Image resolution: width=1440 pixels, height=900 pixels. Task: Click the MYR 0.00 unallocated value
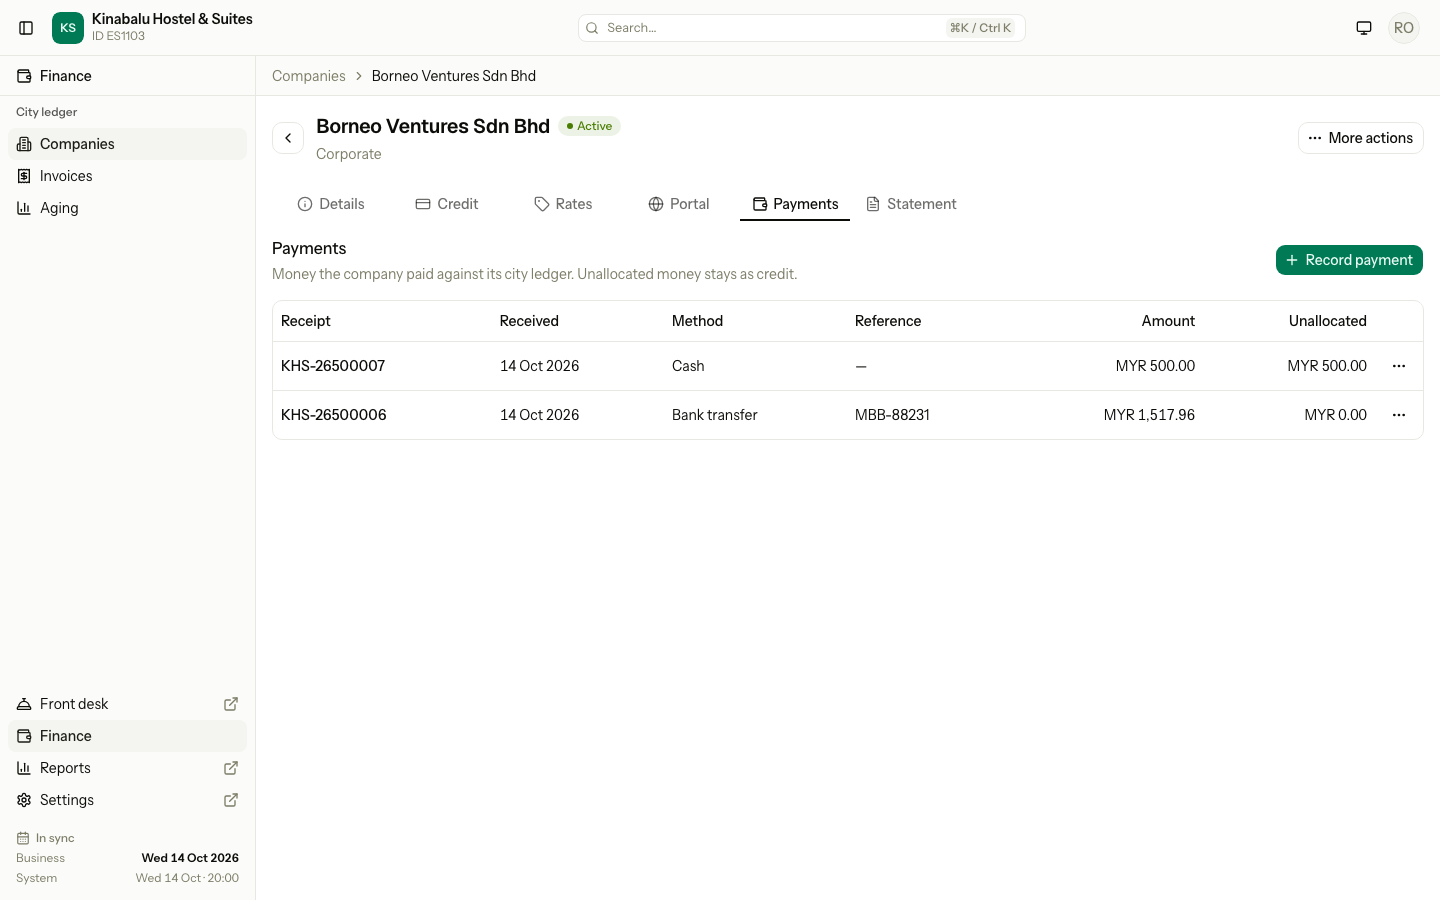(1336, 415)
